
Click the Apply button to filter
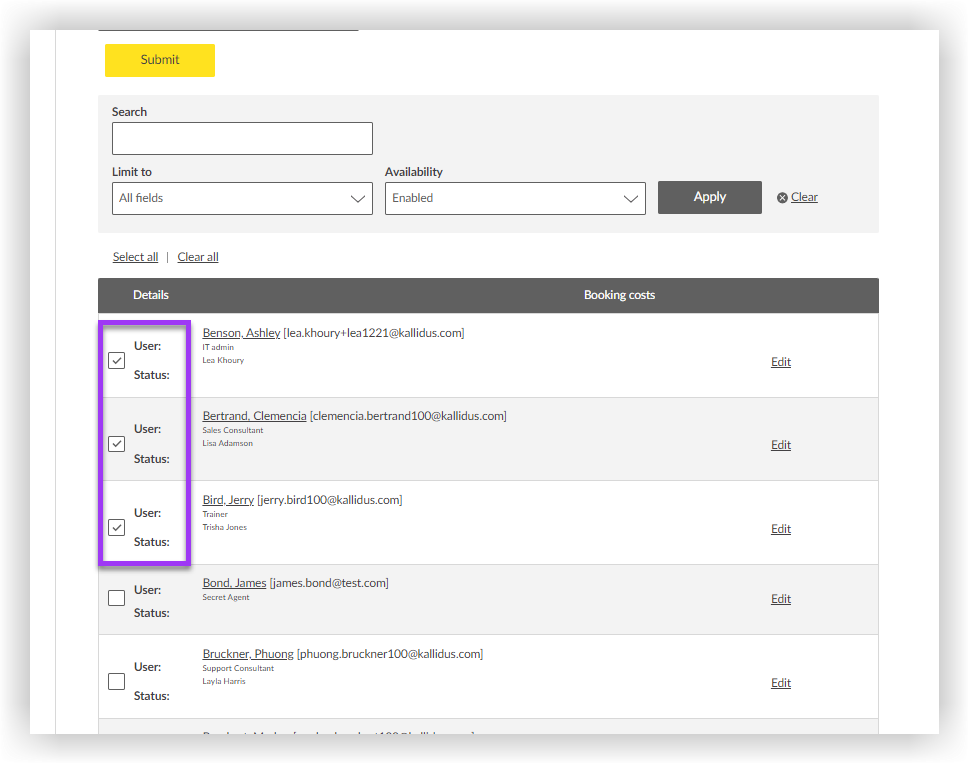[709, 197]
